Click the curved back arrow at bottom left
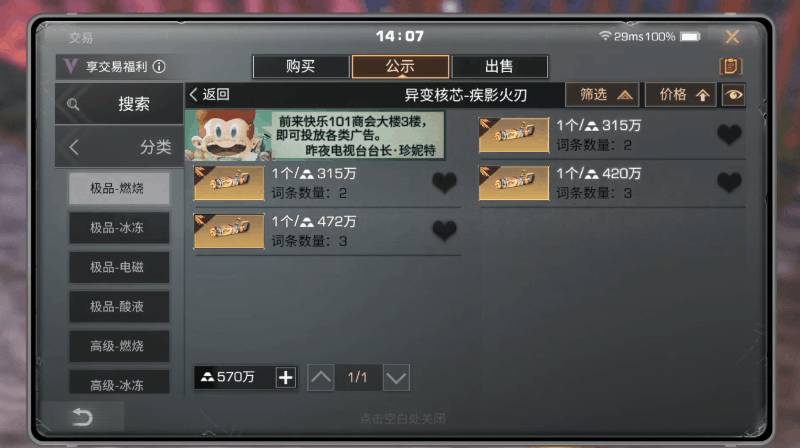Image resolution: width=800 pixels, height=448 pixels. pos(82,417)
